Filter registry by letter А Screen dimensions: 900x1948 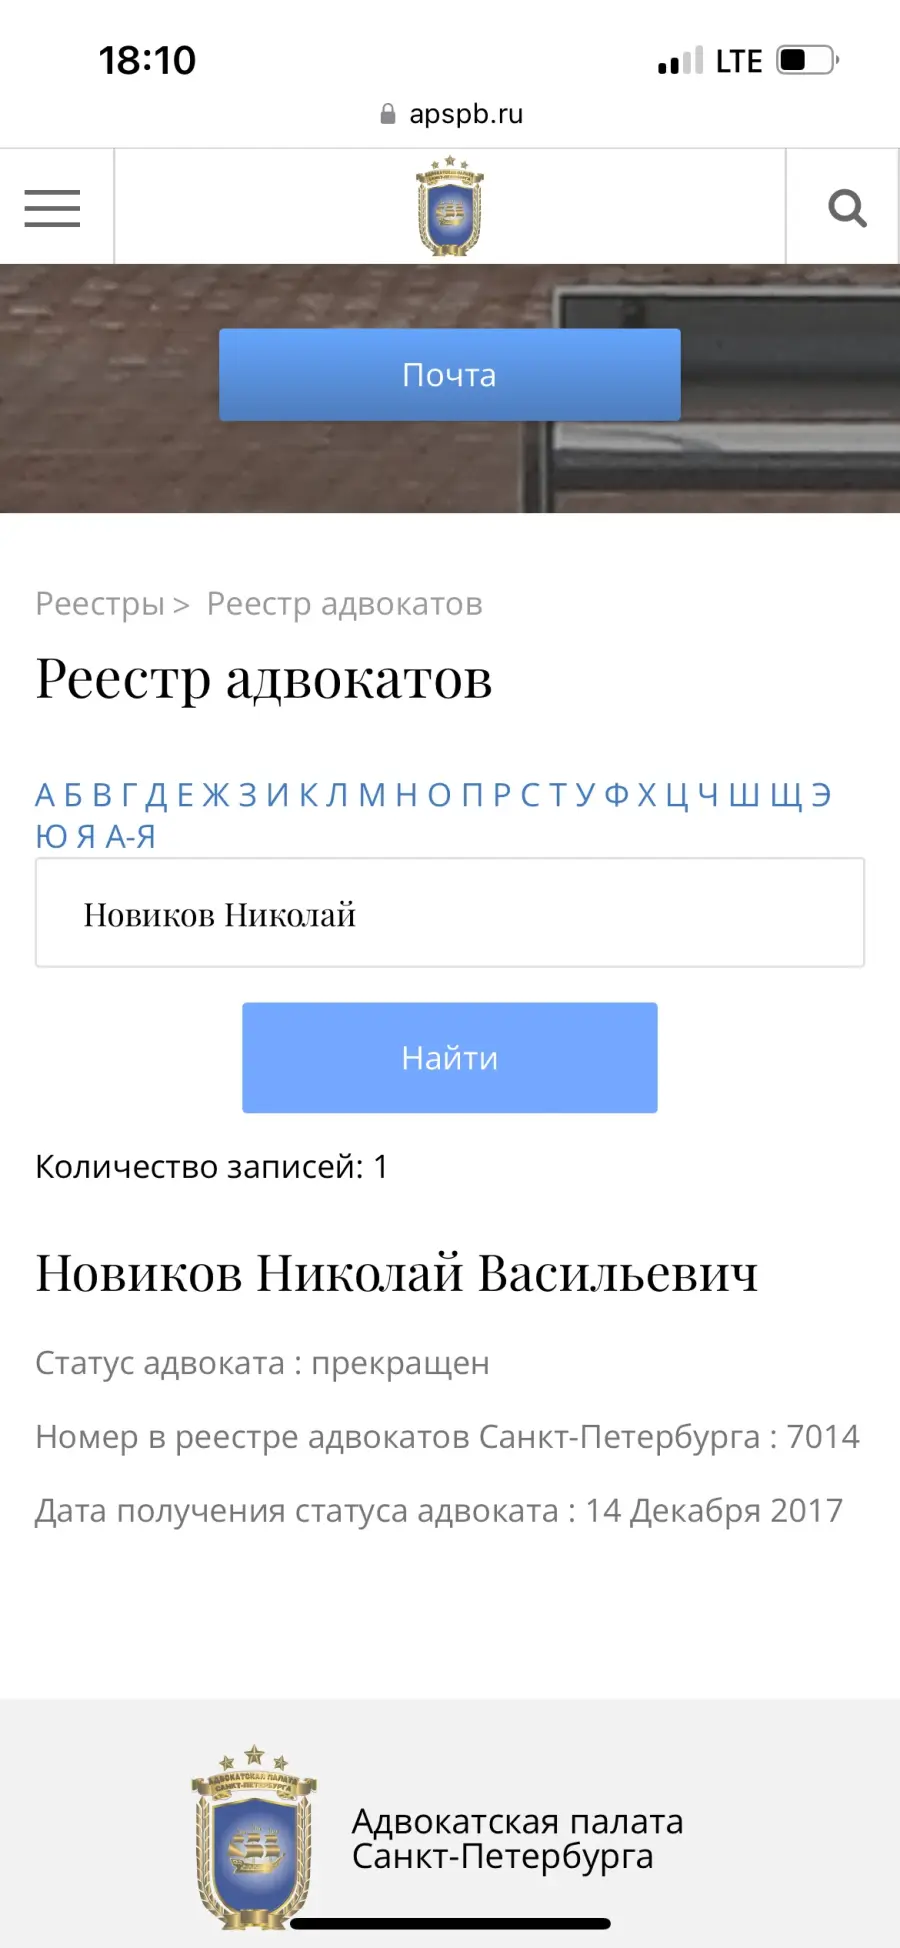45,795
